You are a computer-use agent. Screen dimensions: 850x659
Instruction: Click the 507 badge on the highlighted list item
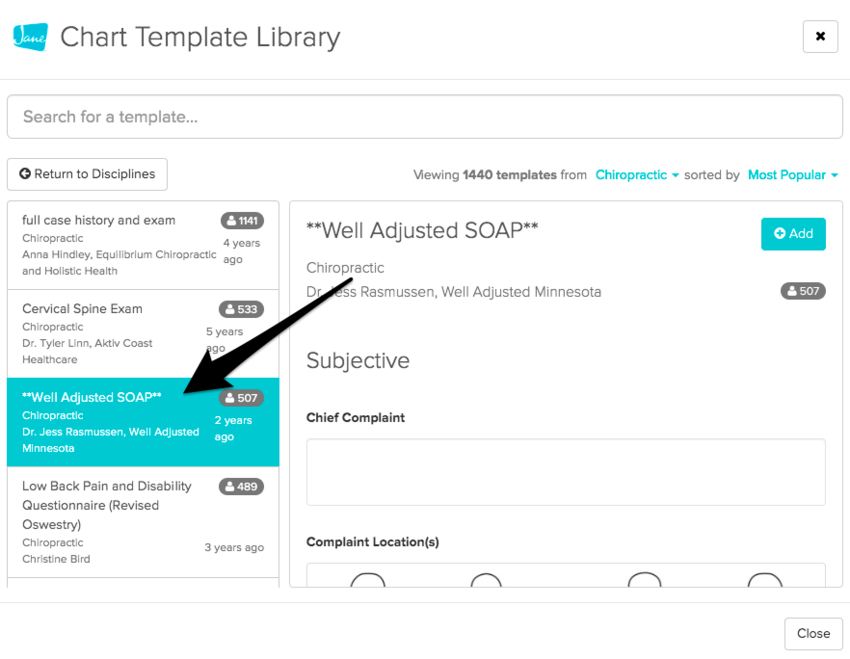coord(242,398)
